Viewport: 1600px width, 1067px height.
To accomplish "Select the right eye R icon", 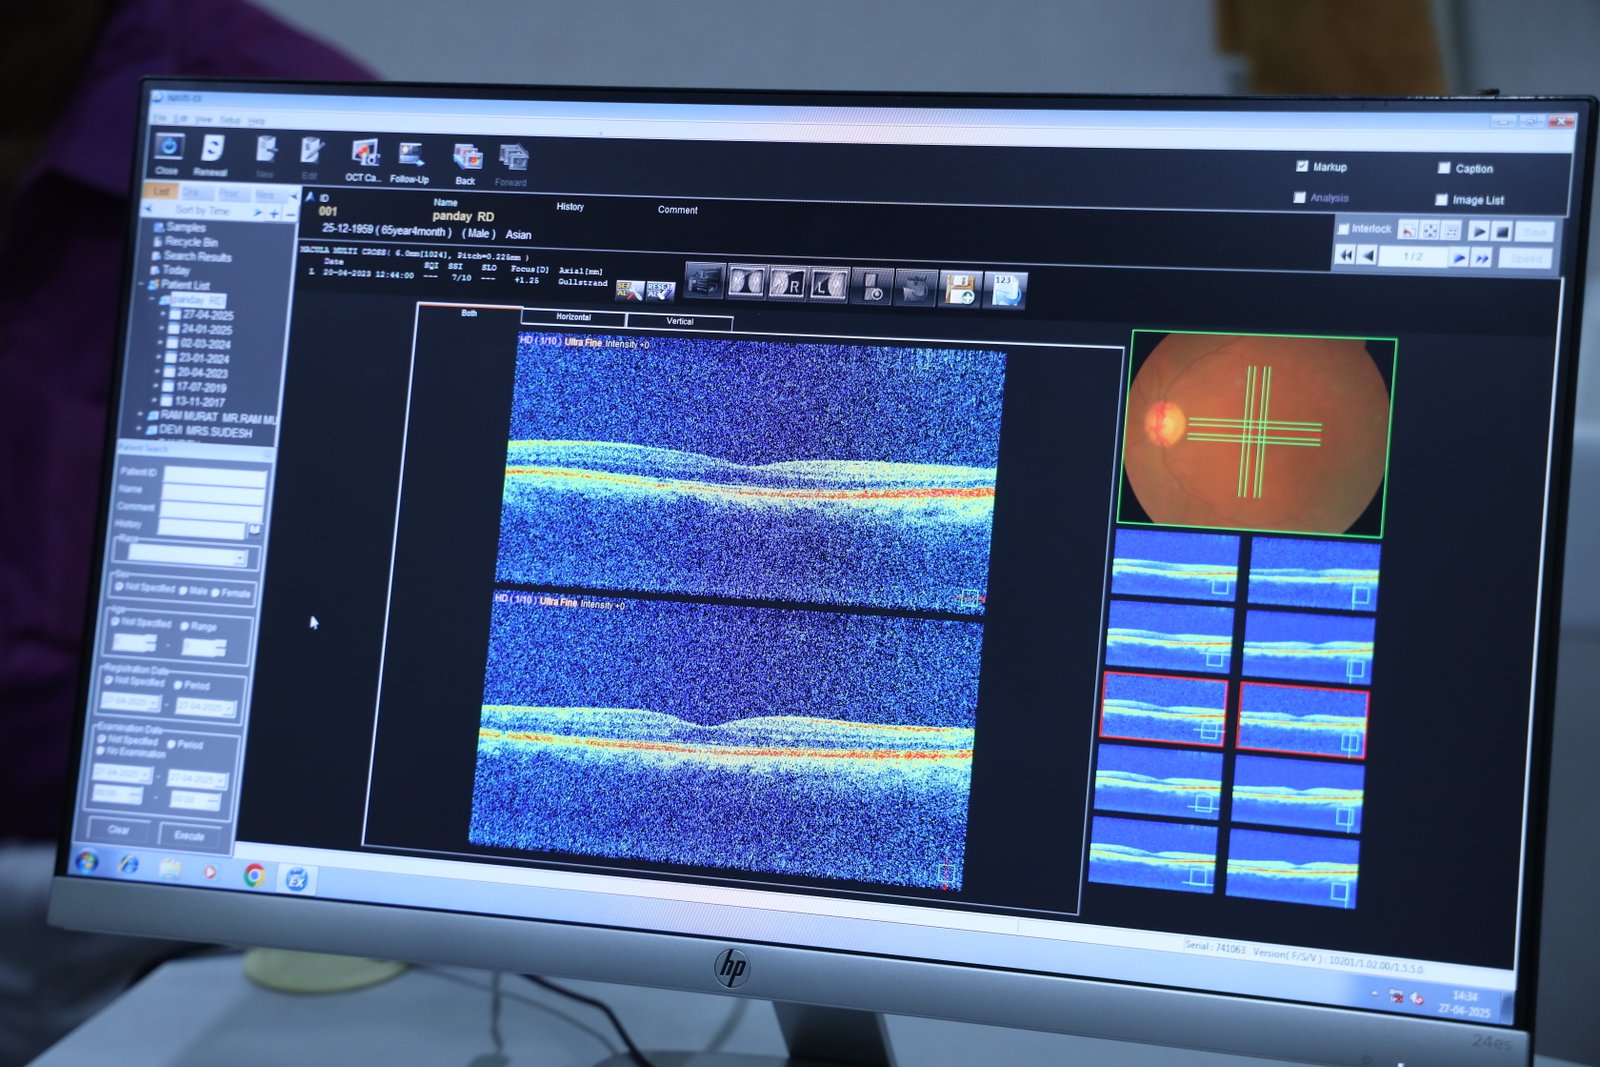I will (788, 284).
